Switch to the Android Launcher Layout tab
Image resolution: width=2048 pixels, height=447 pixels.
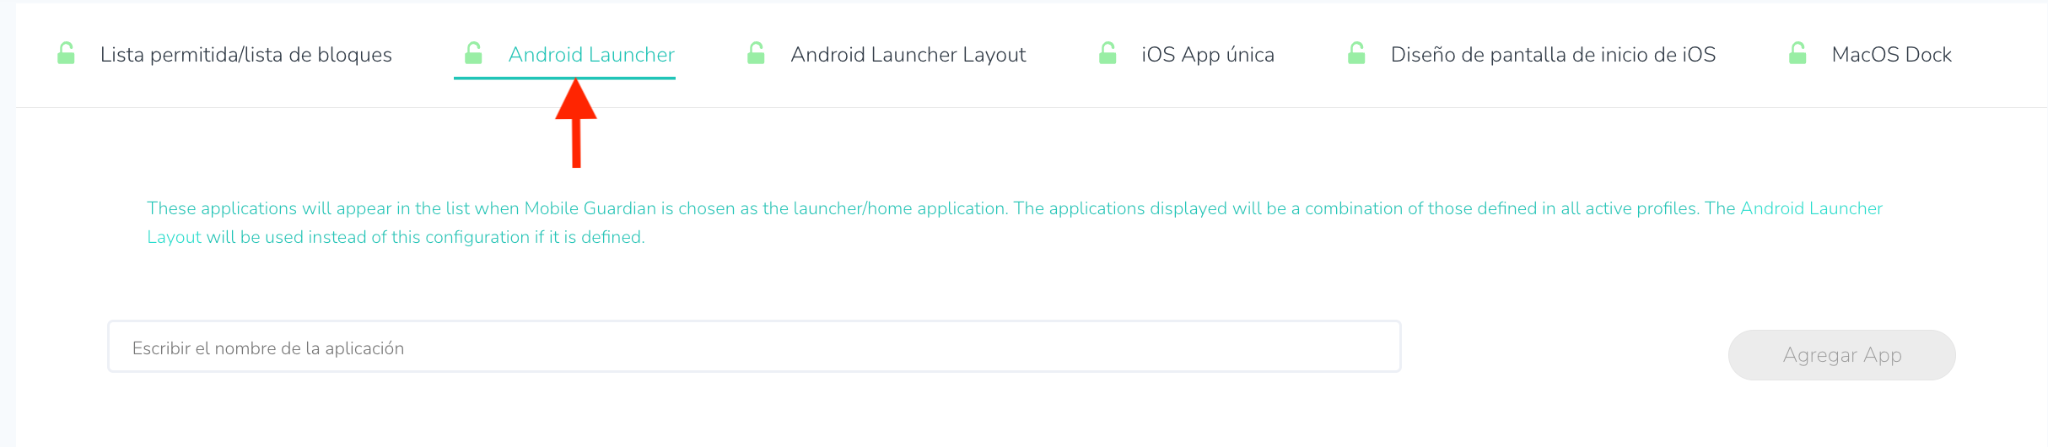pos(907,55)
